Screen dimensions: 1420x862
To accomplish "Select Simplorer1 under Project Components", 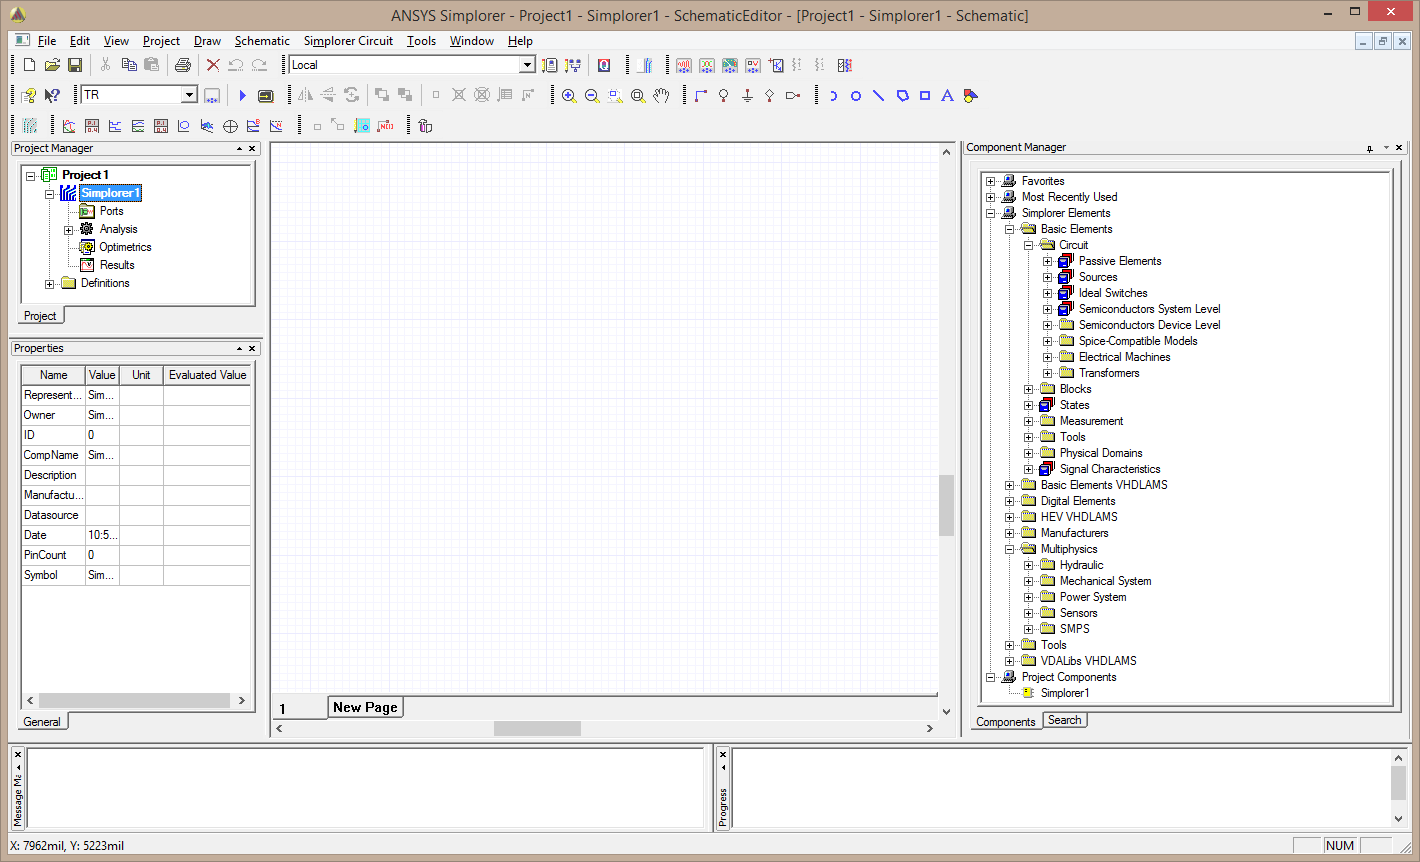I will [x=1065, y=693].
